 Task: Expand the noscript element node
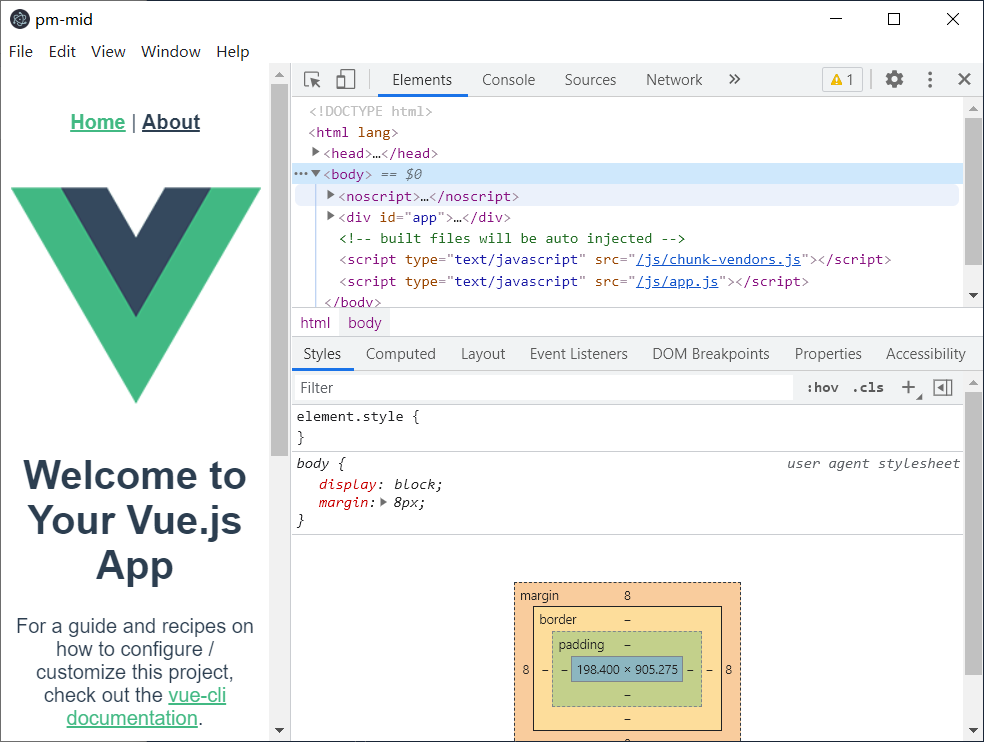click(331, 195)
